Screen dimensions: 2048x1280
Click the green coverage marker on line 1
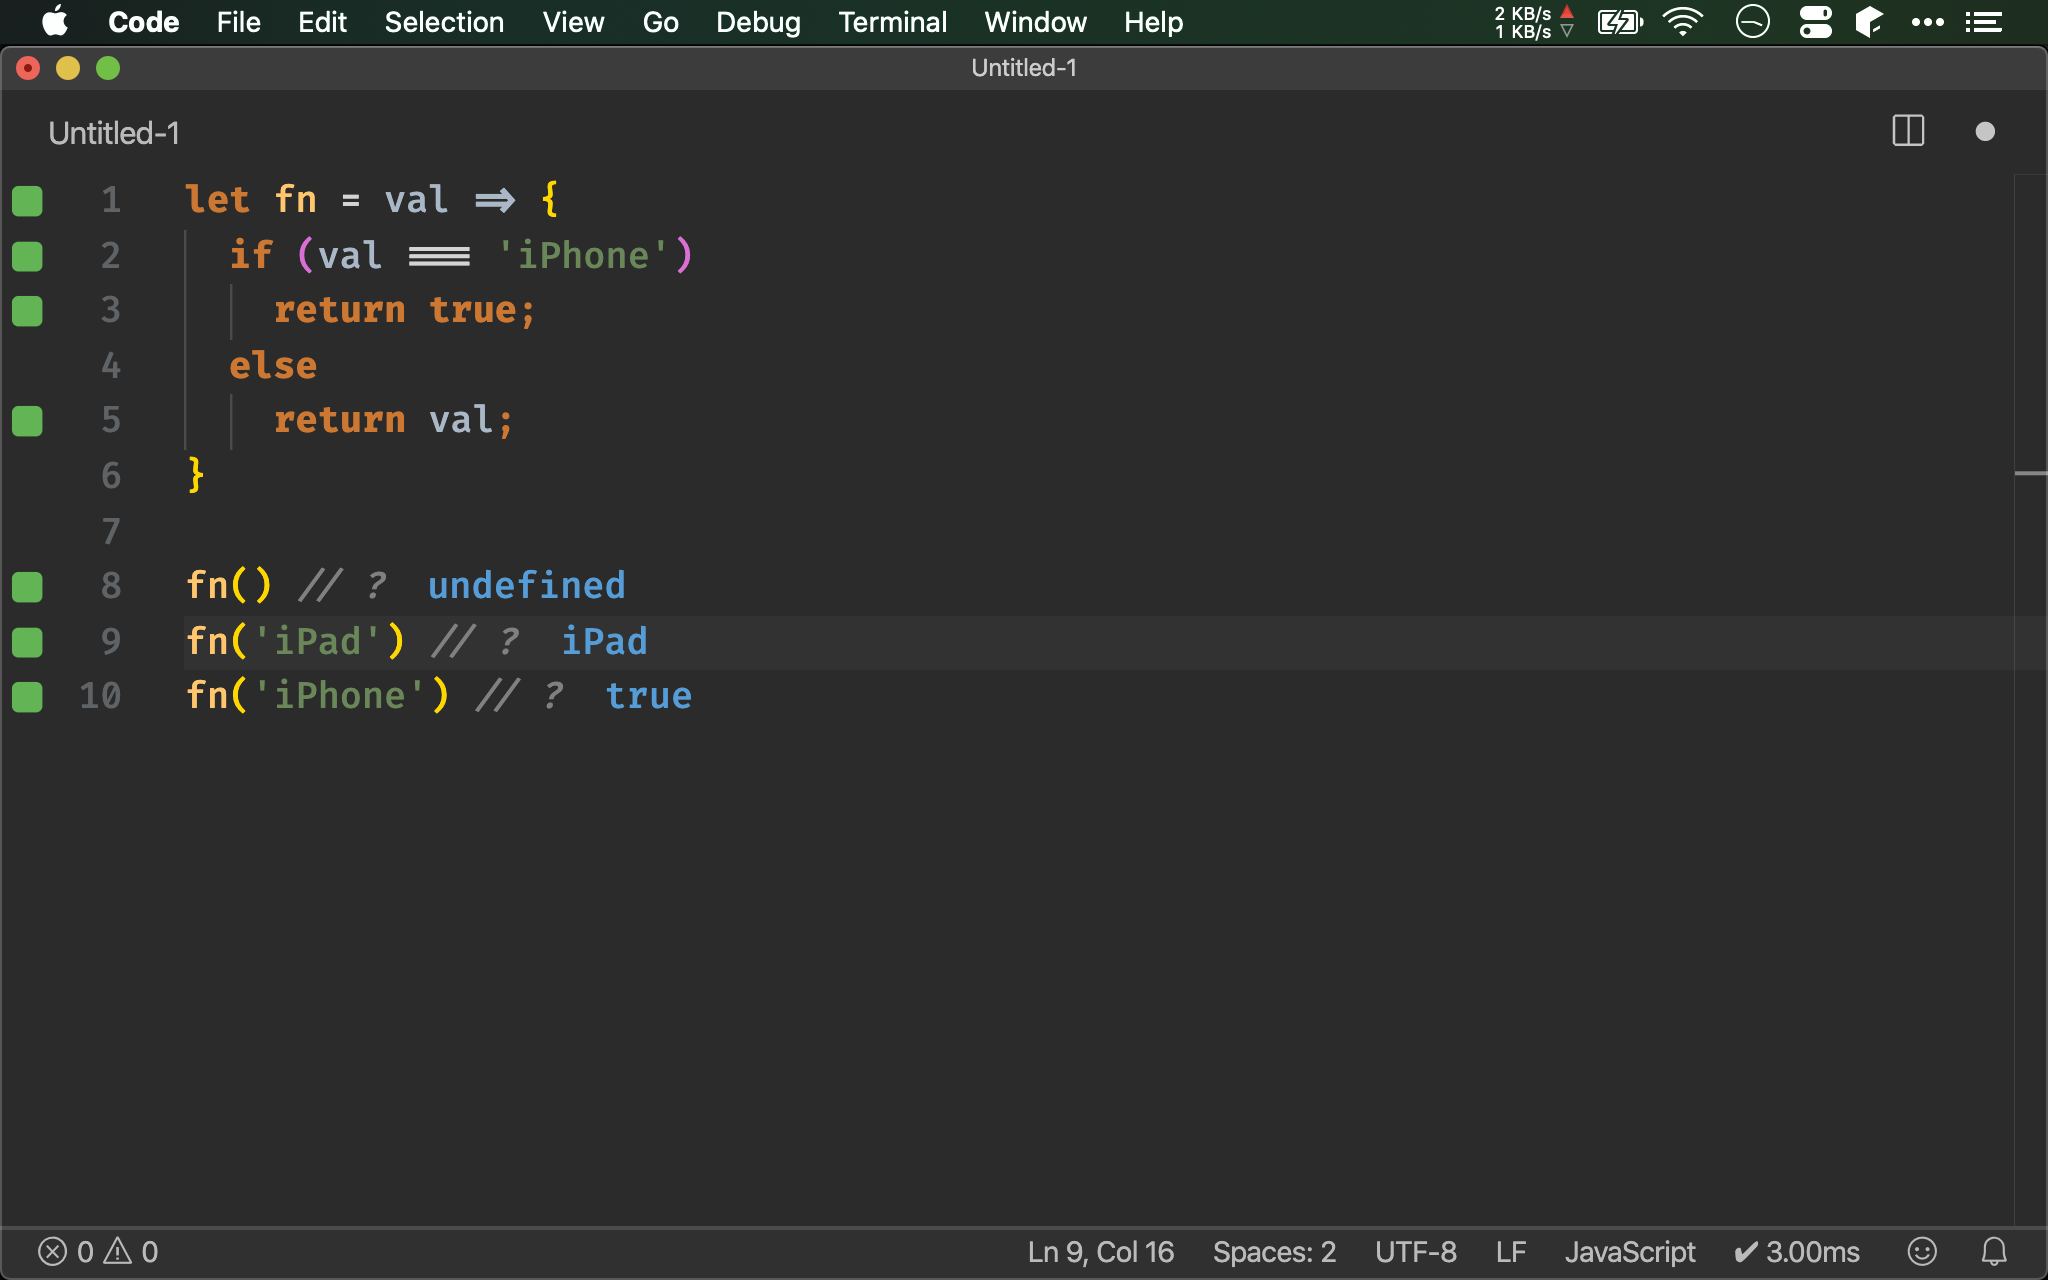tap(27, 201)
